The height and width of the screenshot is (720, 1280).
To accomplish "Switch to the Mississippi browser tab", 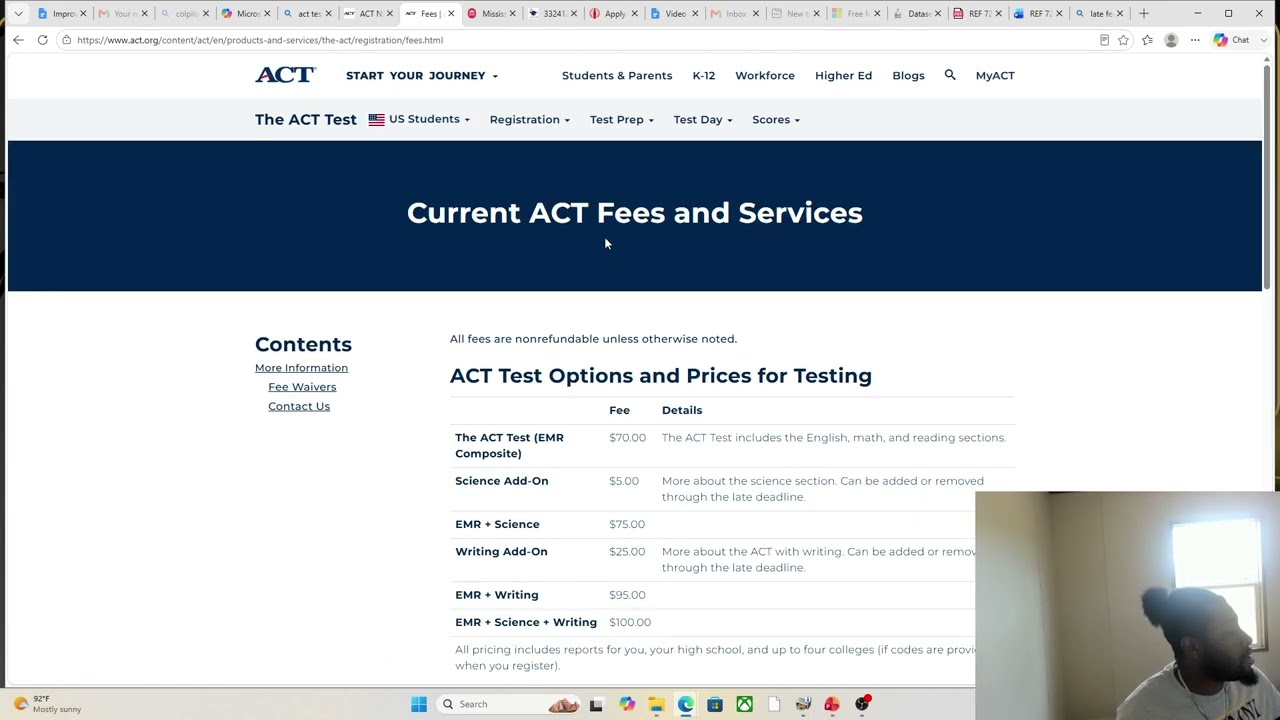I will pyautogui.click(x=492, y=13).
